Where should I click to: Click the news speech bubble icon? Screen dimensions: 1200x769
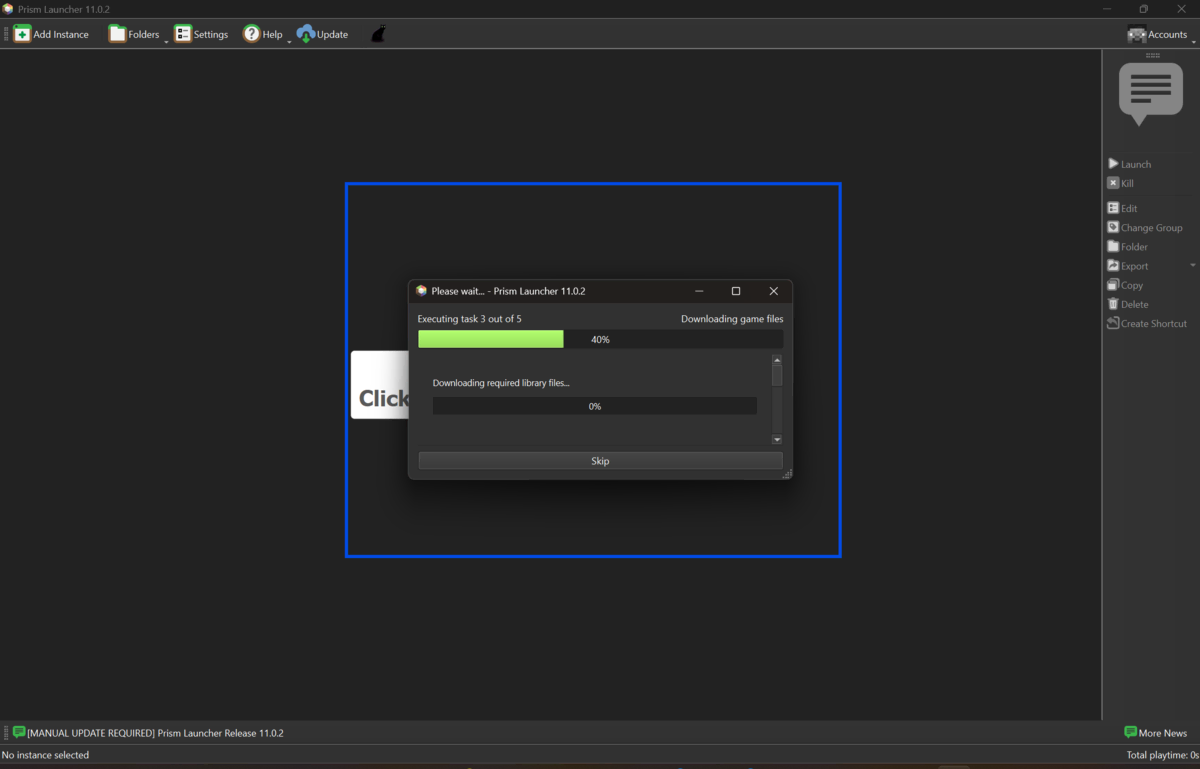[x=1150, y=92]
